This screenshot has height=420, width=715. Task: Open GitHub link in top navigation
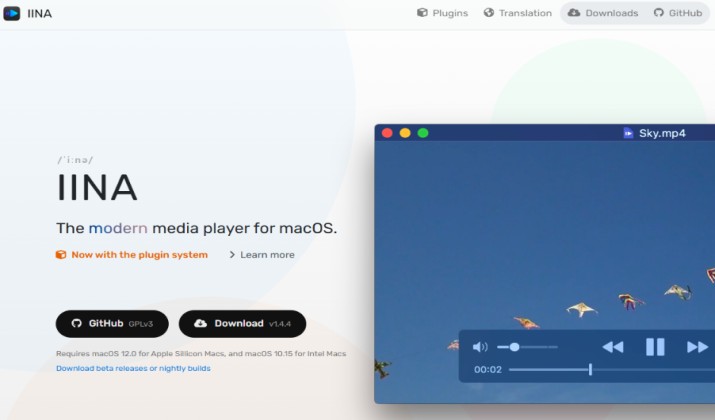tap(678, 13)
